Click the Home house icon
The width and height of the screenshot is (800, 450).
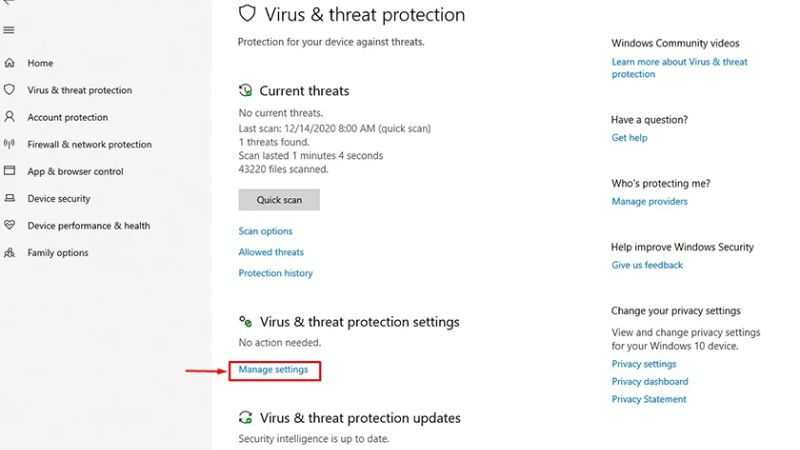pyautogui.click(x=9, y=63)
